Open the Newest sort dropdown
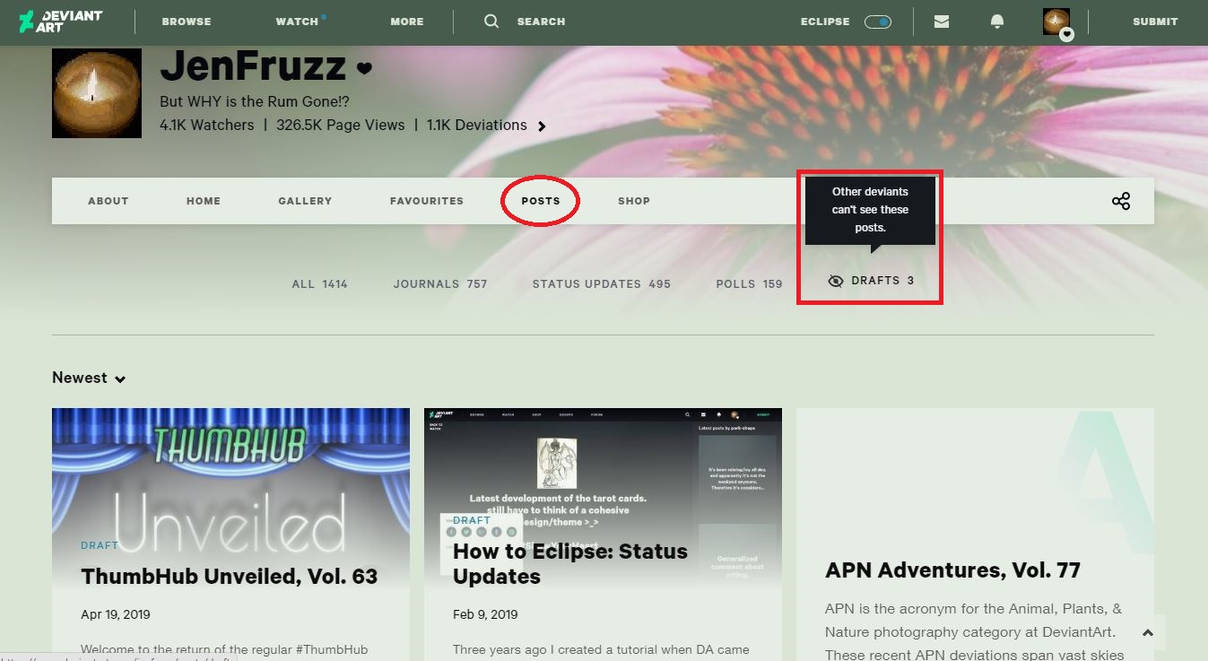Screen dimensions: 1208x661 click(x=89, y=378)
